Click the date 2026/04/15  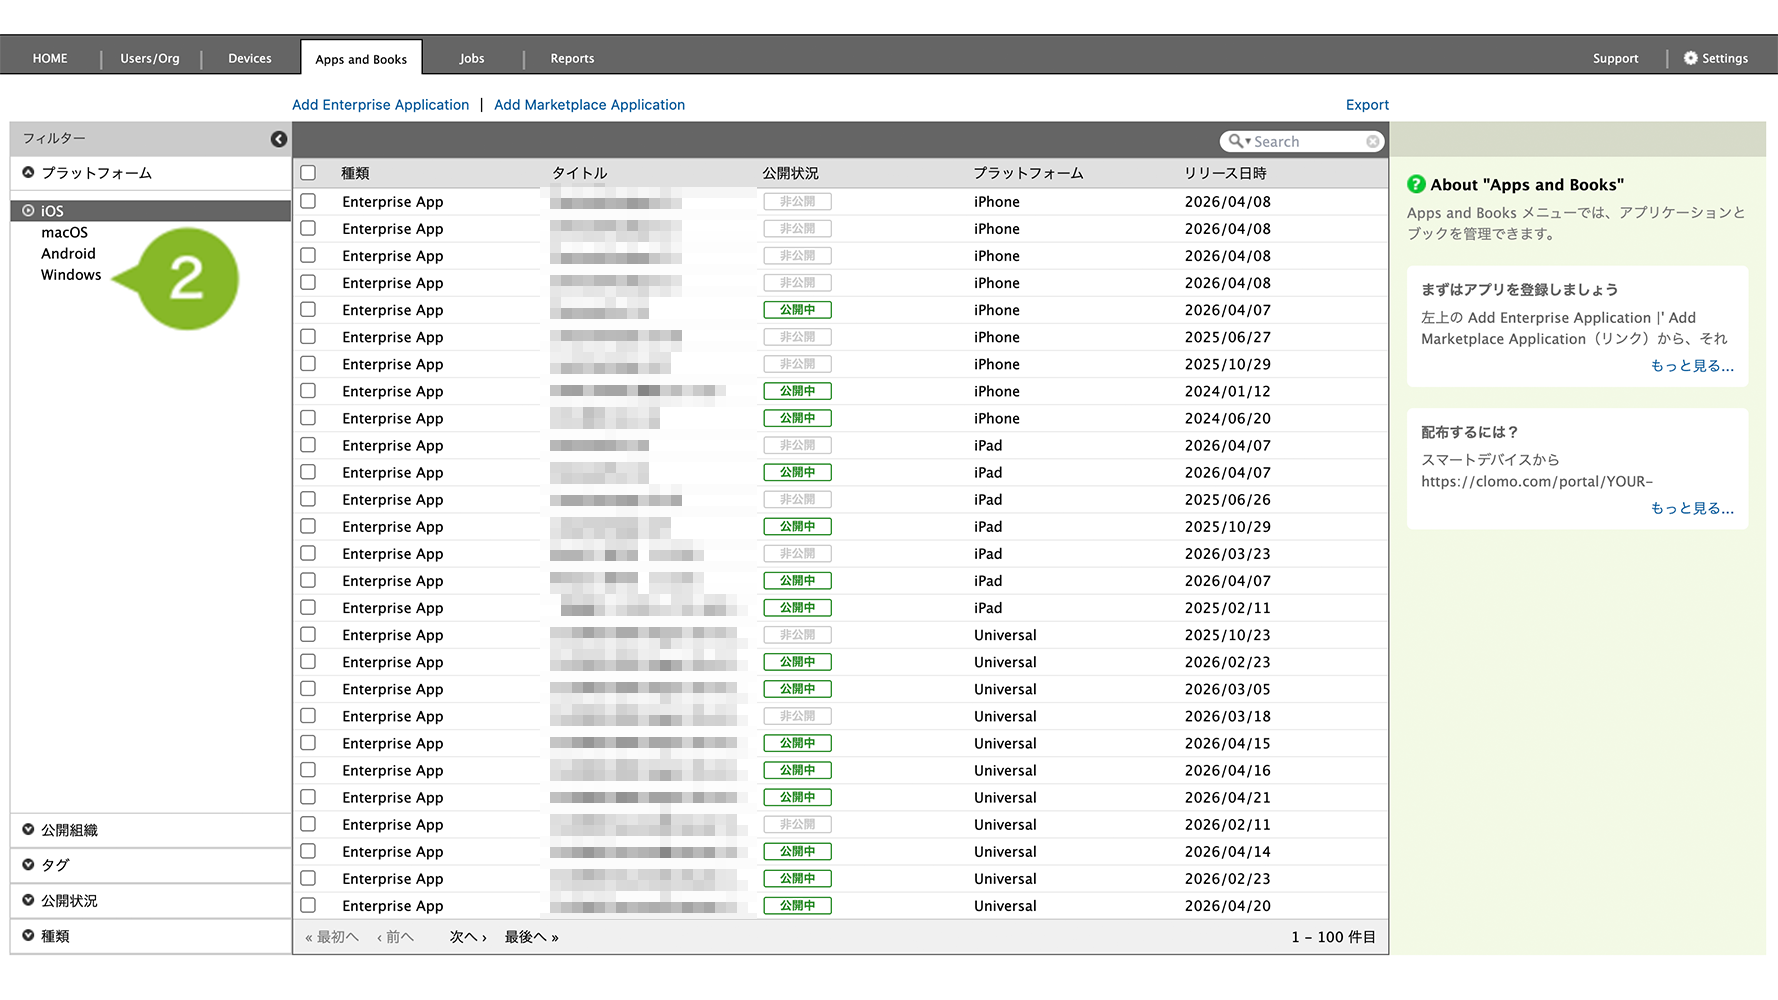click(x=1228, y=743)
